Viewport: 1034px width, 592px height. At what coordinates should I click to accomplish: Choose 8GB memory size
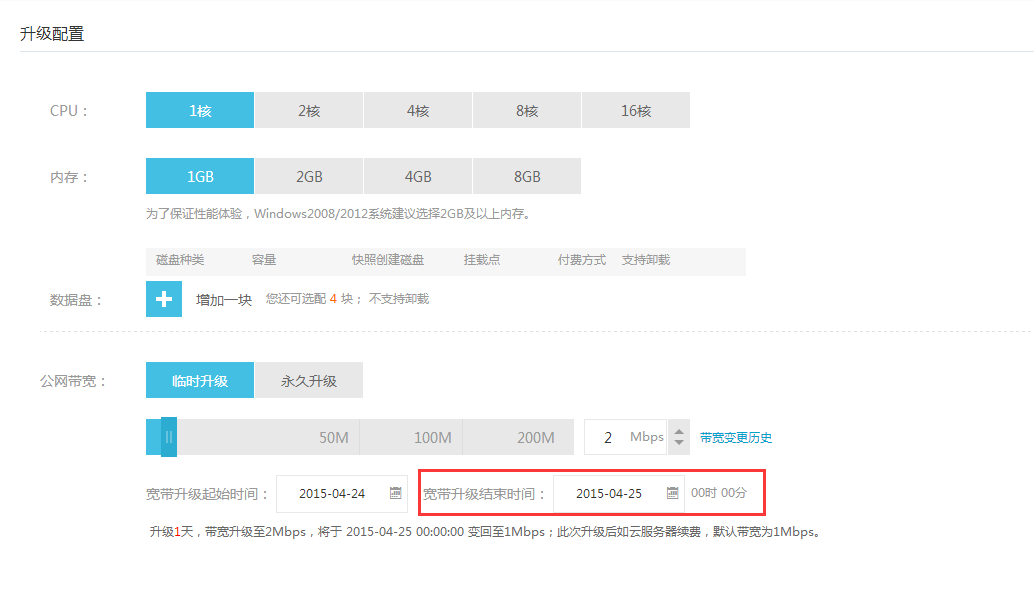(x=527, y=176)
